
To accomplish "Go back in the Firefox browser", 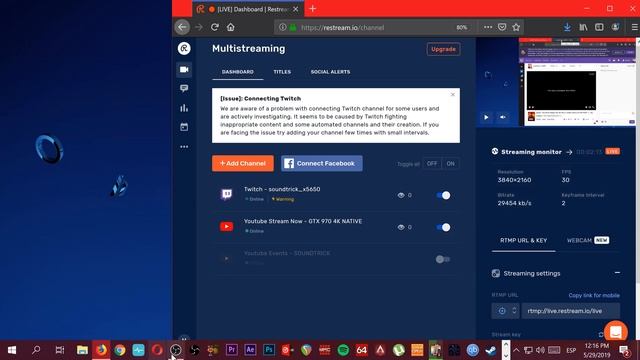I will (x=182, y=27).
